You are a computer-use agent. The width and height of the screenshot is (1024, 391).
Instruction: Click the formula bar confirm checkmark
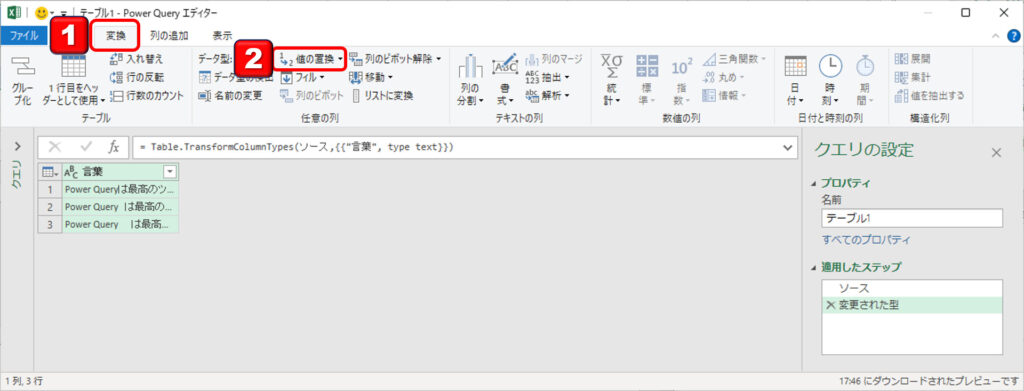[x=86, y=147]
